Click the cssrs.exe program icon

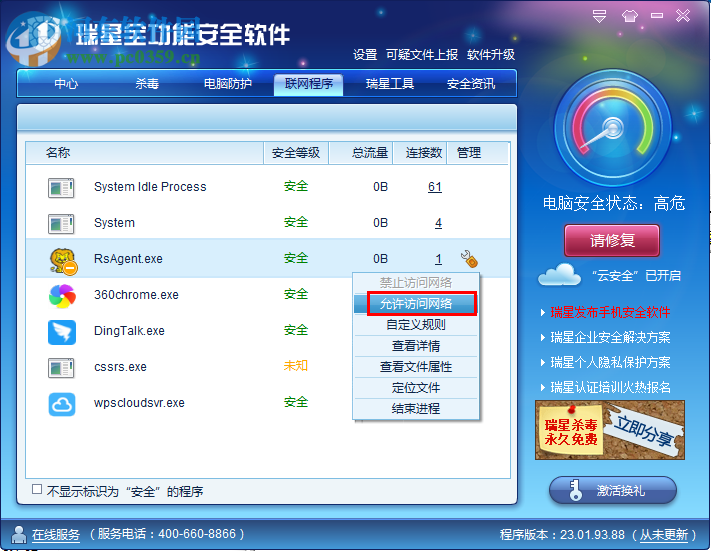[x=61, y=368]
